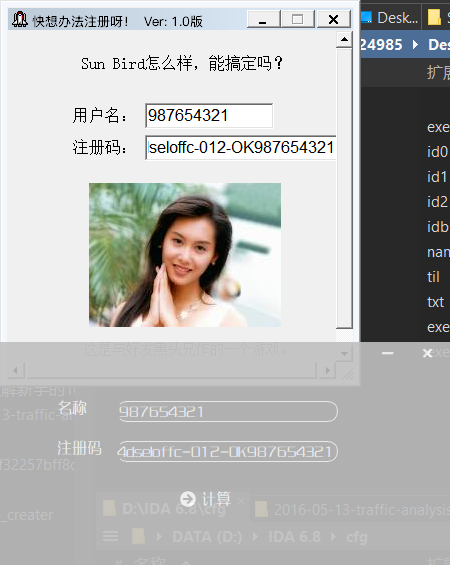Click the 'D:\IDA 6.8\cfg' background tab
Screen dimensions: 450x565
(x=174, y=509)
